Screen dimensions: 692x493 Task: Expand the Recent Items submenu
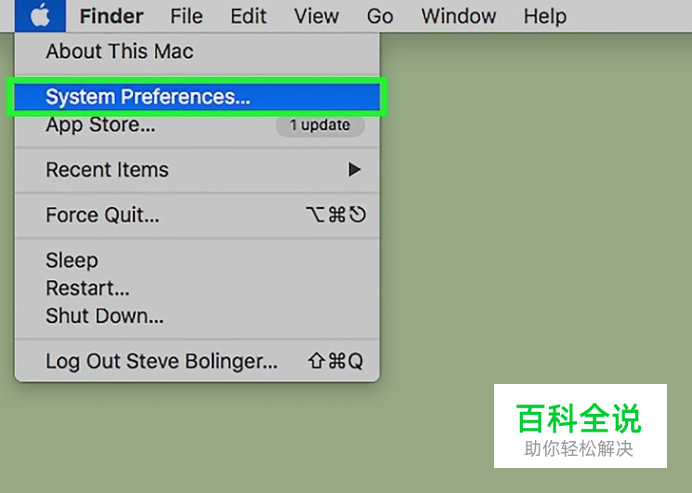pyautogui.click(x=197, y=170)
